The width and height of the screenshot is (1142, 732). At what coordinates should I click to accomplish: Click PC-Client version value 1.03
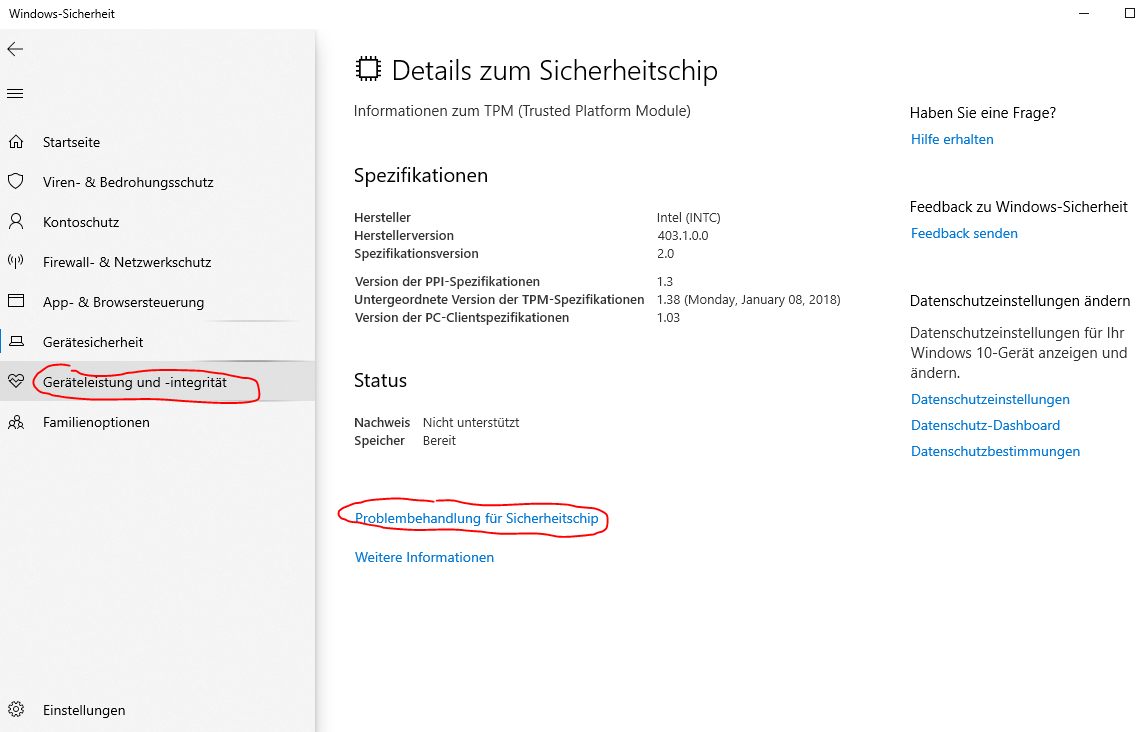(668, 318)
